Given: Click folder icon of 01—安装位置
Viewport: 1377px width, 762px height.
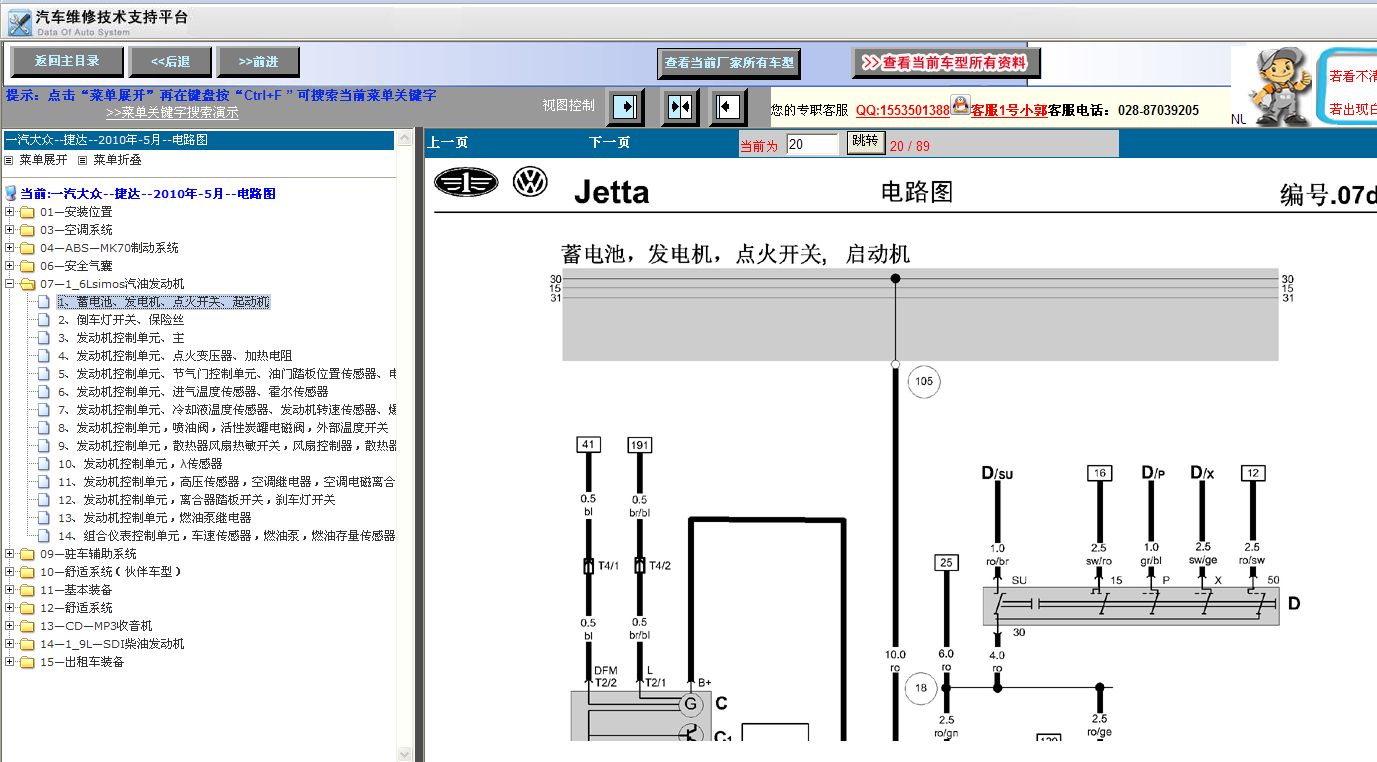Looking at the screenshot, I should pos(27,212).
